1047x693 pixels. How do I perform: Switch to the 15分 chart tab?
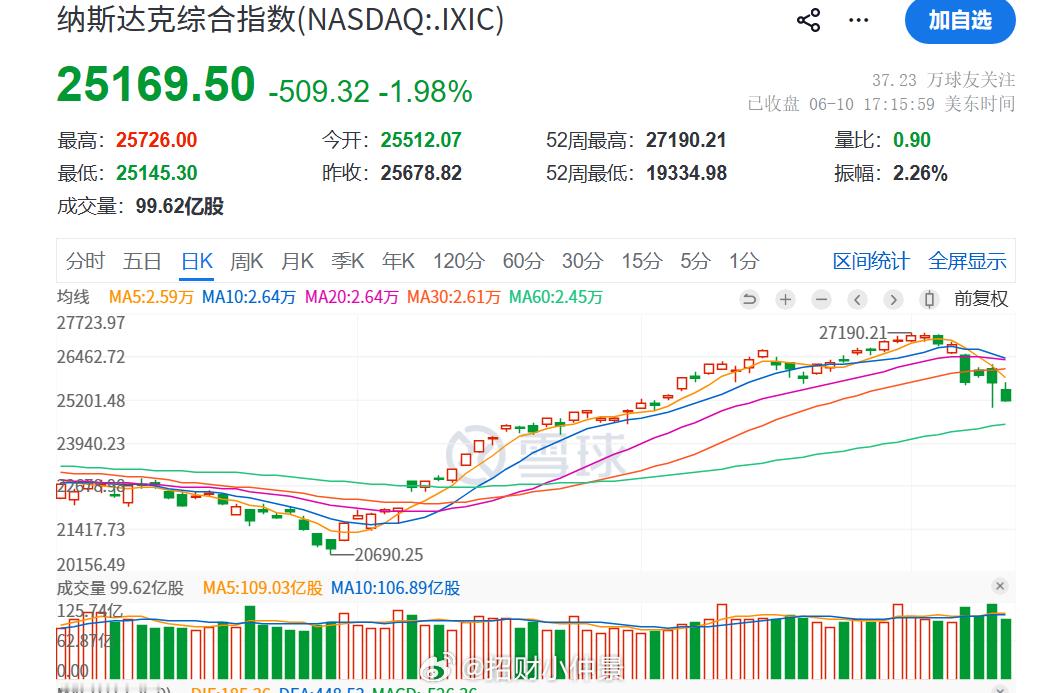[642, 260]
